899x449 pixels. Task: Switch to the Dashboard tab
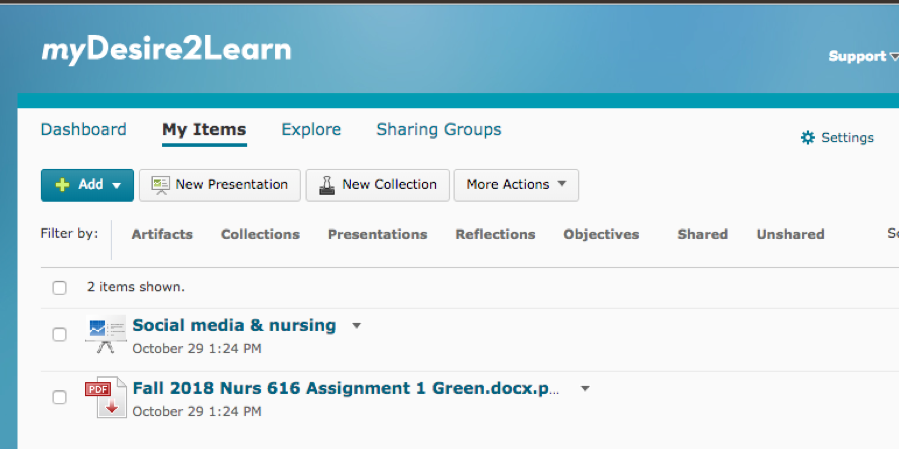[x=84, y=130]
